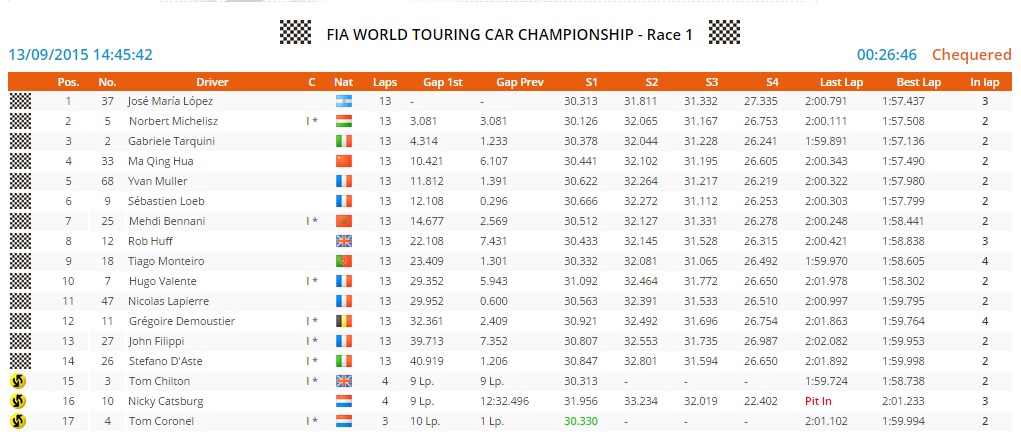Click the orange Chequered session status
Viewport: 1021px width, 435px height.
971,55
